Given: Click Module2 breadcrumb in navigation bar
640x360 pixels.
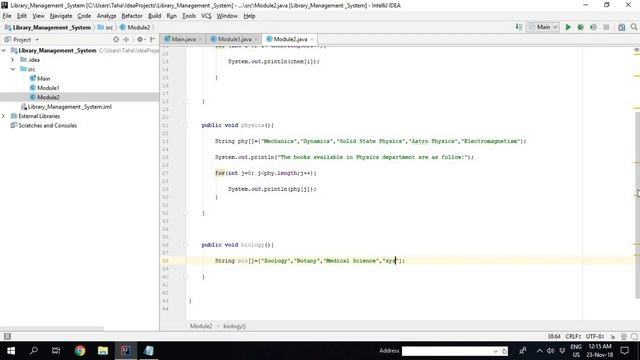Looking at the screenshot, I should 135,27.
